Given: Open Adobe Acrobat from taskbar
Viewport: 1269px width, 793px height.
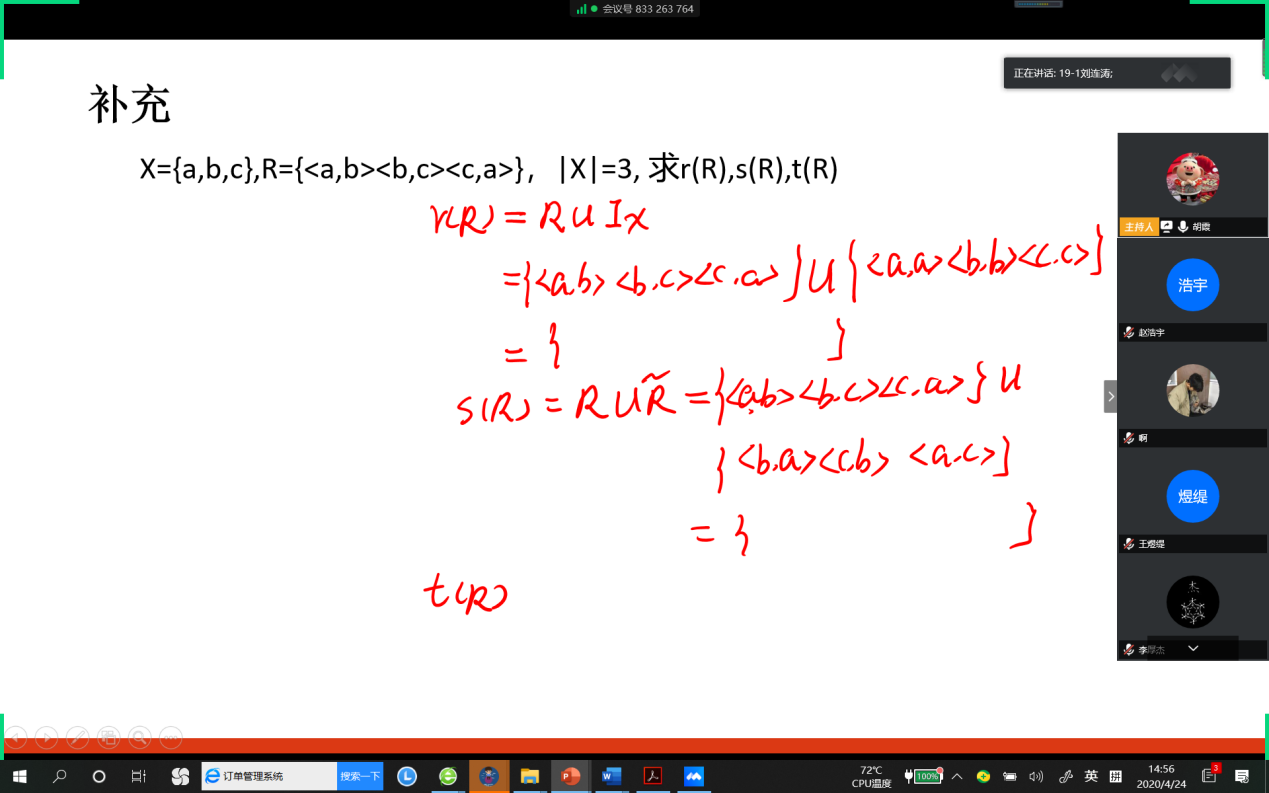Looking at the screenshot, I should pyautogui.click(x=653, y=776).
